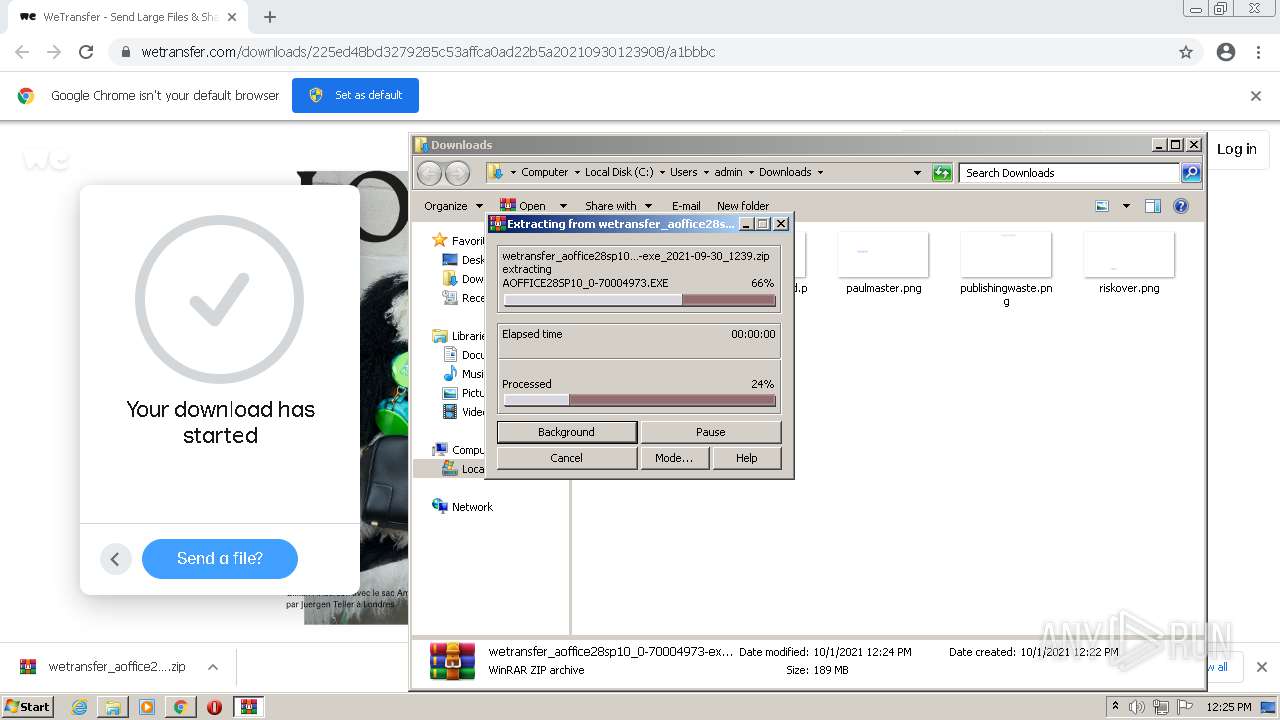Image resolution: width=1280 pixels, height=720 pixels.
Task: Expand the Open button dropdown arrow
Action: tap(563, 206)
